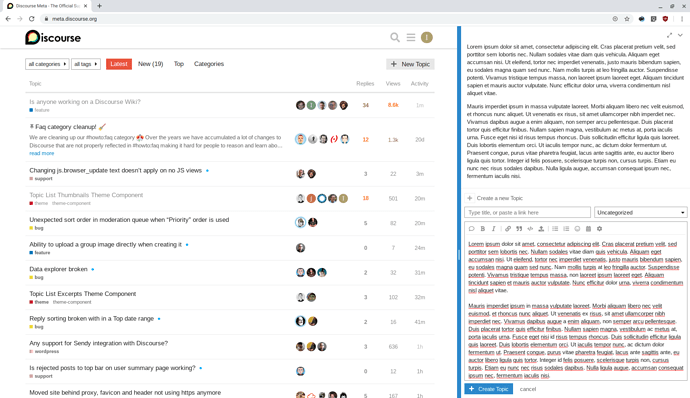Apply blockquote formatting in composer
The height and width of the screenshot is (398, 690).
[519, 228]
